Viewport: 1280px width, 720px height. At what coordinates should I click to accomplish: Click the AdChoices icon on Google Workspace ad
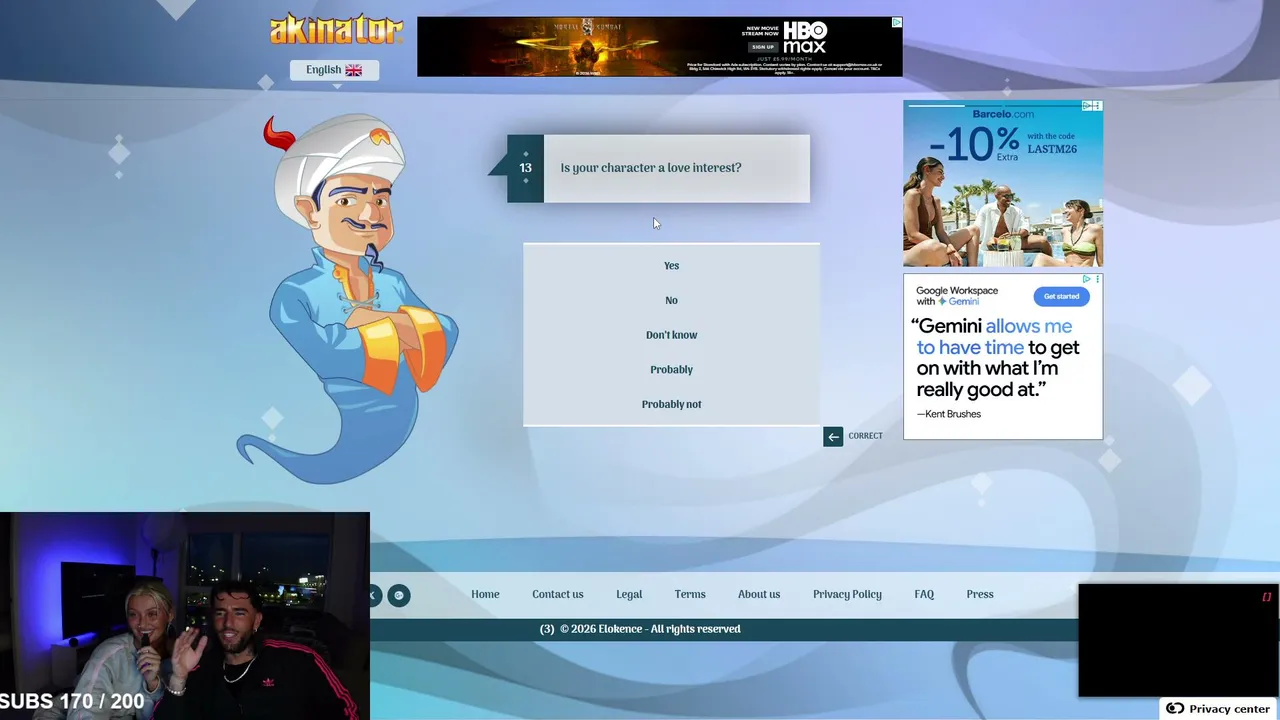(1087, 279)
